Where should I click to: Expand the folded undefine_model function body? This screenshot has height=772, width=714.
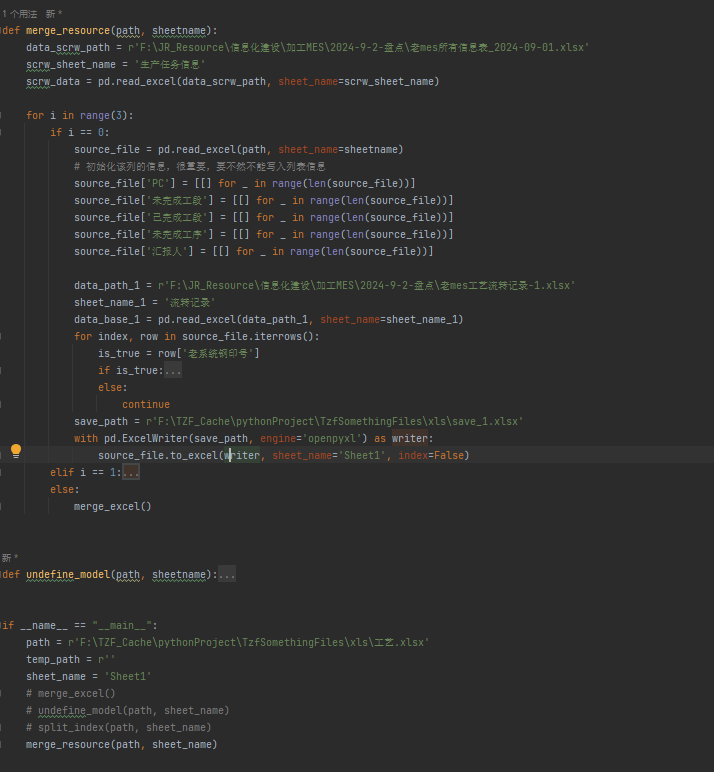tap(227, 575)
